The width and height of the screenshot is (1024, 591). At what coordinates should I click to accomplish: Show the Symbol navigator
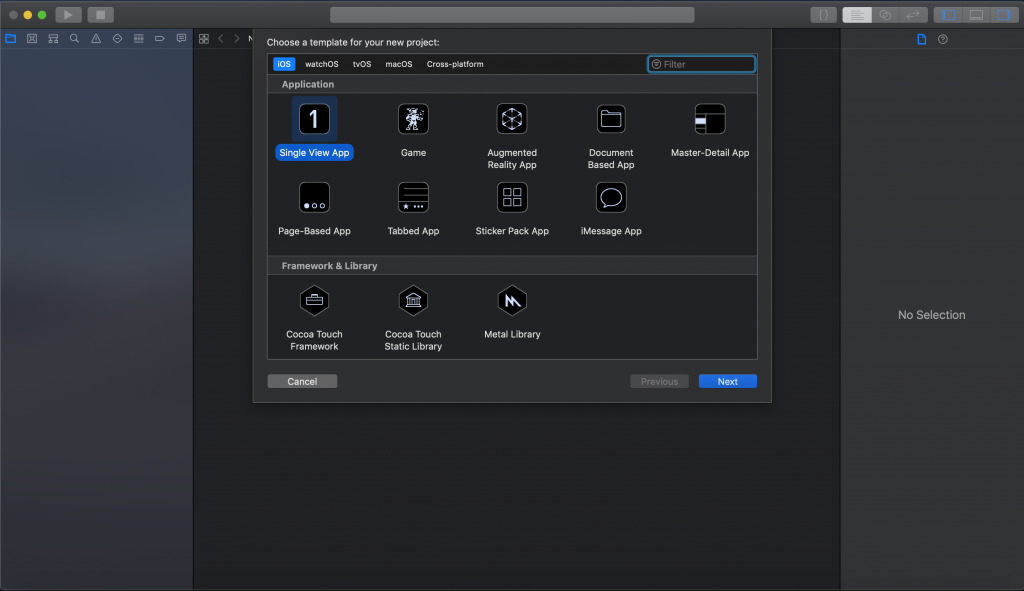(x=53, y=39)
